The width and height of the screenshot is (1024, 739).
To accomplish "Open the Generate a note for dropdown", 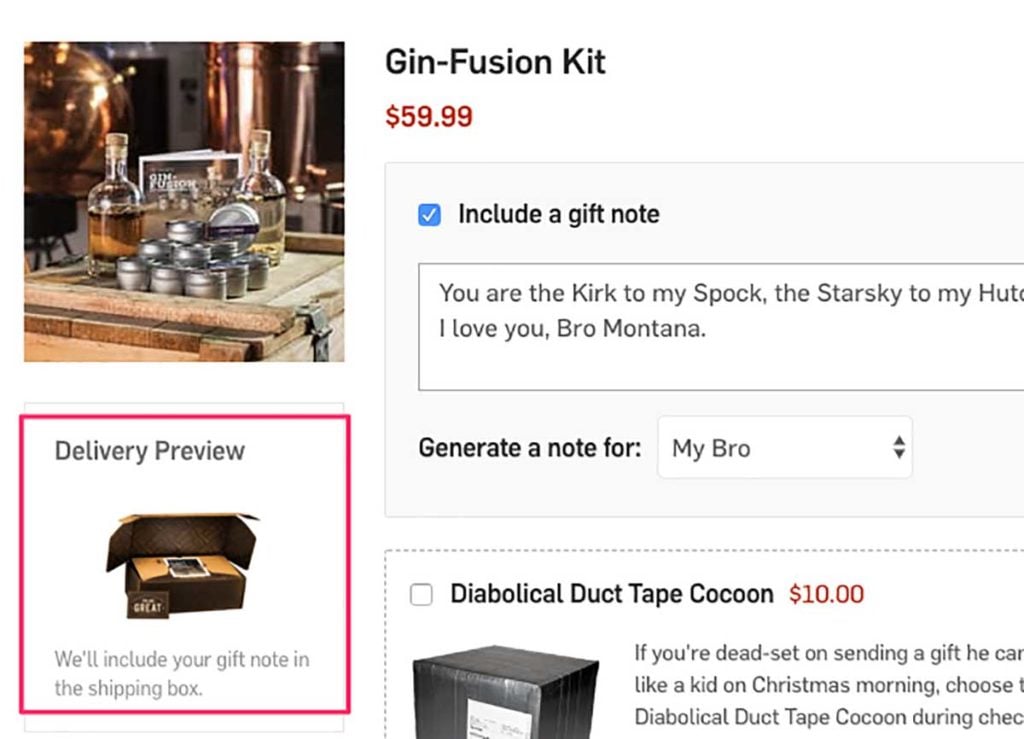I will point(784,448).
